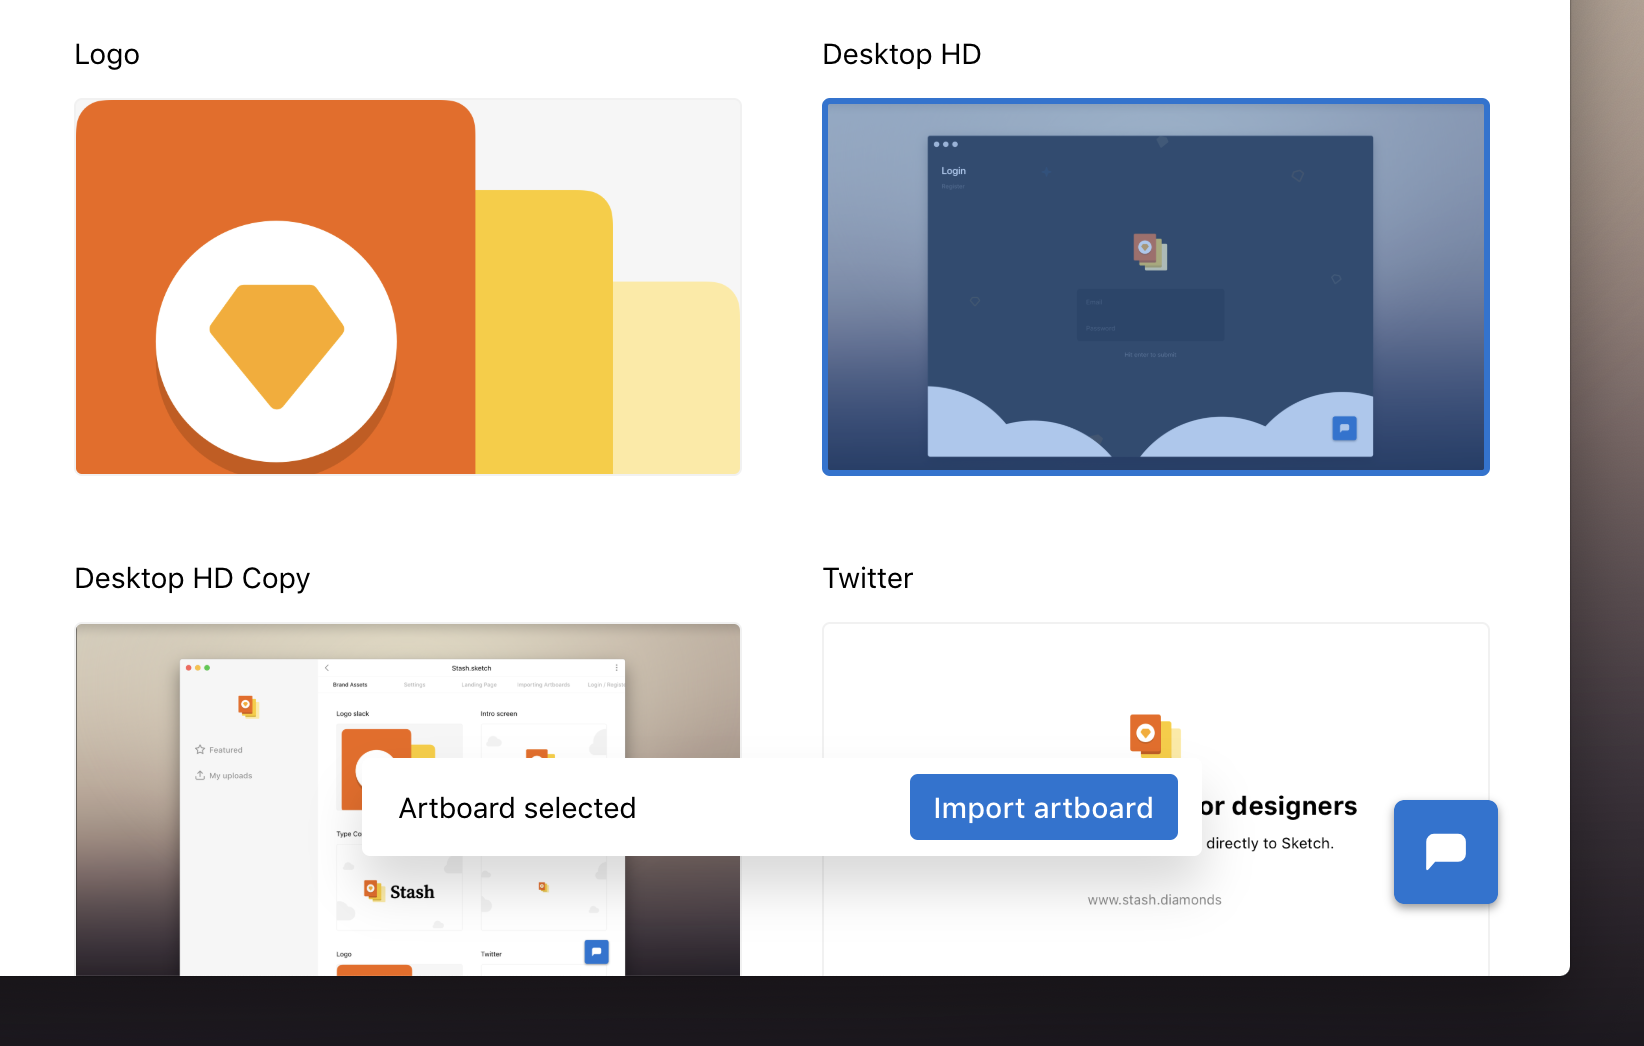Screen dimensions: 1644x1046
Task: Select the Desktop HD artboard thumbnail
Action: pyautogui.click(x=1156, y=287)
